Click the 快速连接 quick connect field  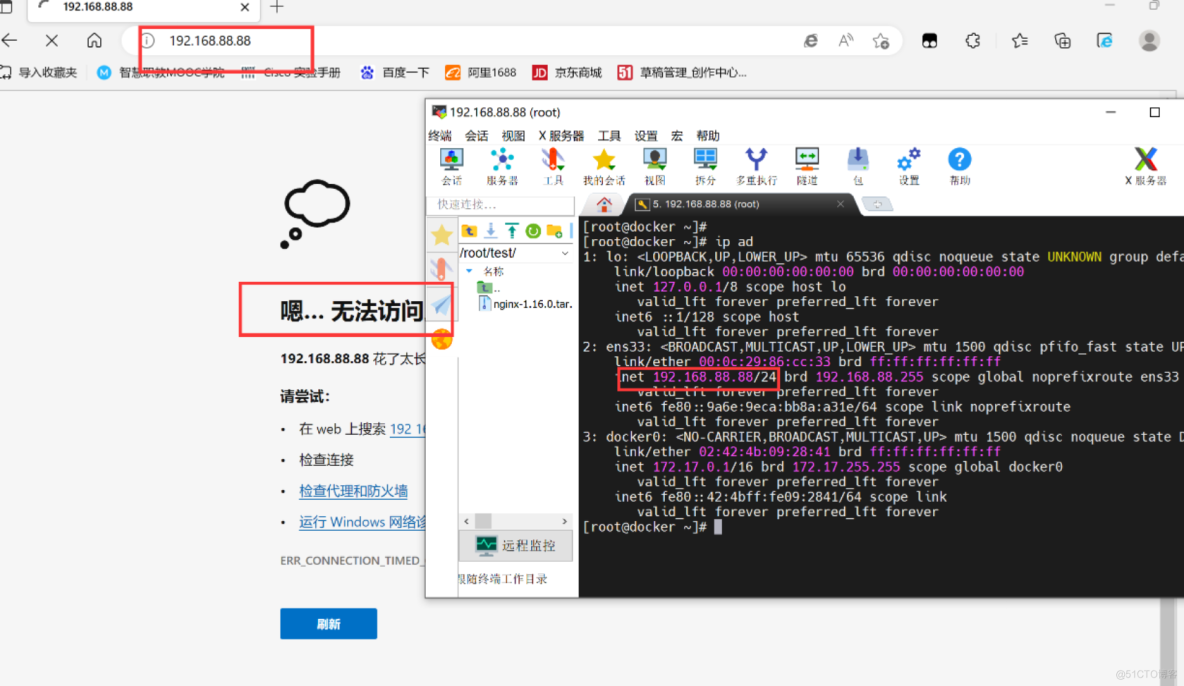[x=501, y=205]
